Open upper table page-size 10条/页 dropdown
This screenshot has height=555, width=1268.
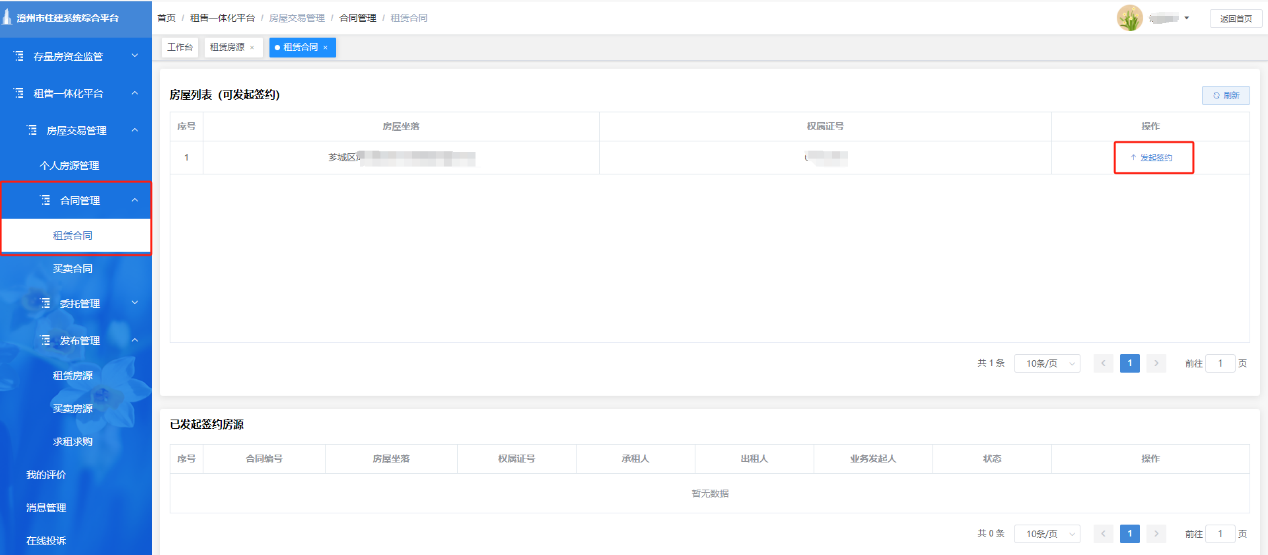pos(1047,364)
